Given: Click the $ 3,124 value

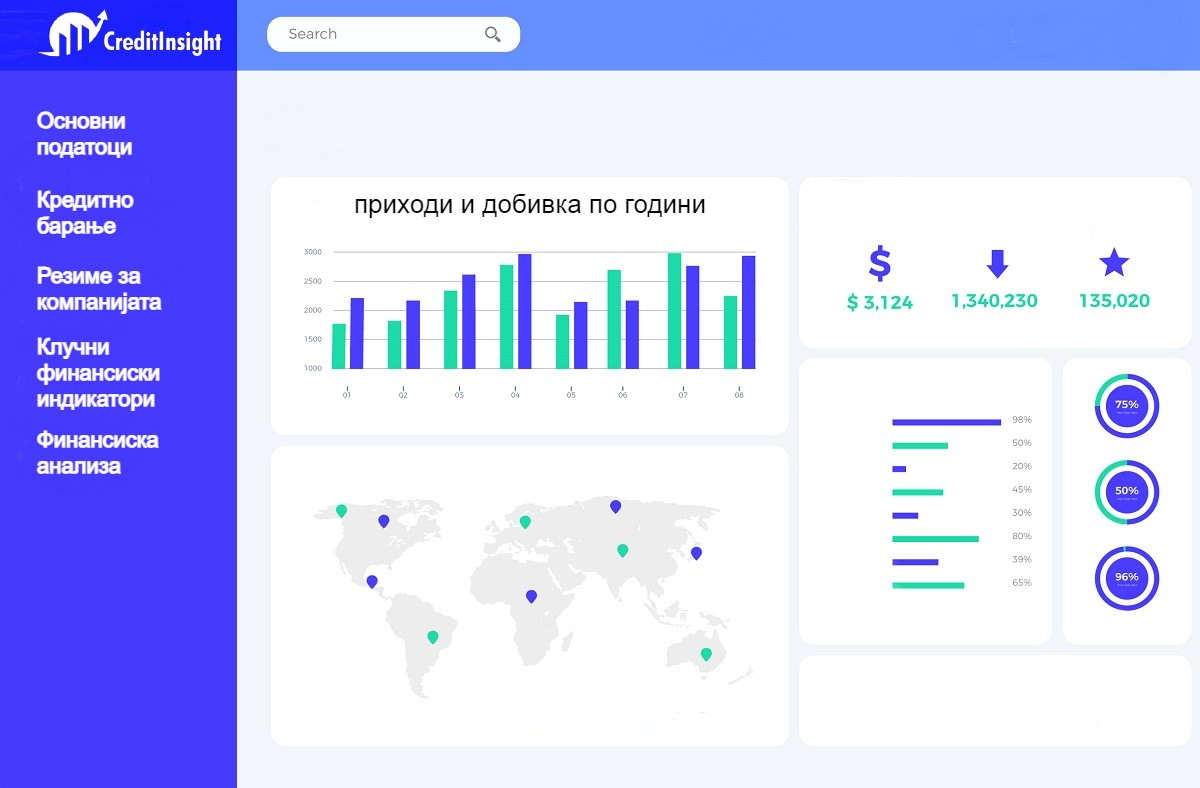Looking at the screenshot, I should [879, 303].
